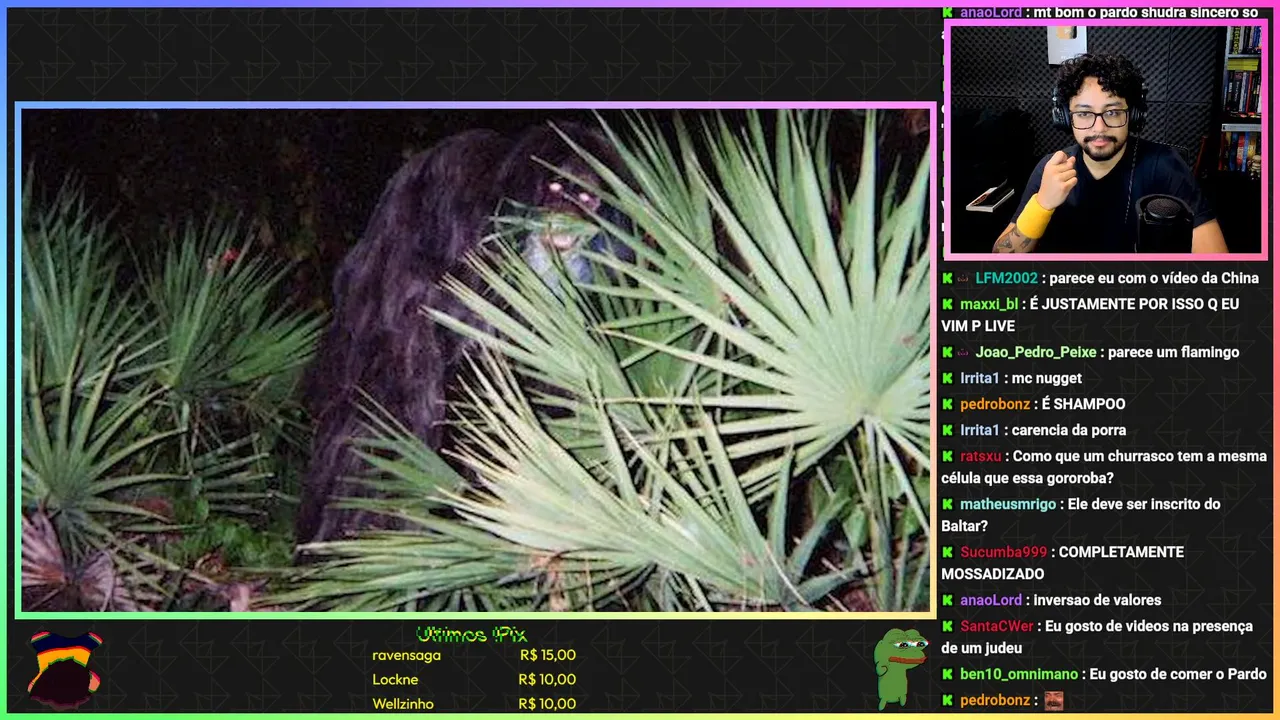This screenshot has height=720, width=1280.
Task: Click message 'parece eu com o vídeo da China'
Action: coord(1154,278)
